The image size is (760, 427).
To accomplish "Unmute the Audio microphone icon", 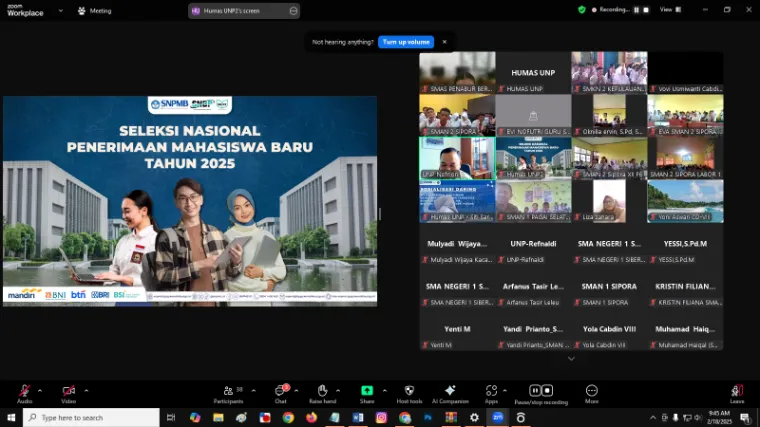I will tap(24, 391).
